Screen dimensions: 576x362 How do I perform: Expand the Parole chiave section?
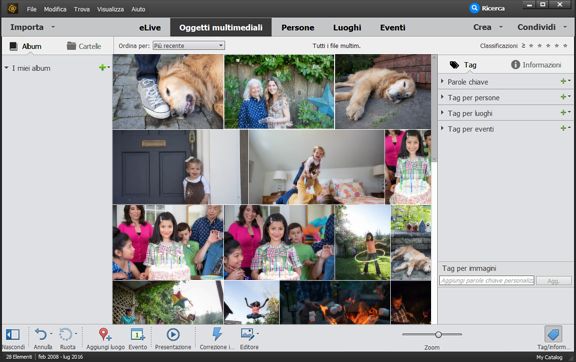coord(442,81)
